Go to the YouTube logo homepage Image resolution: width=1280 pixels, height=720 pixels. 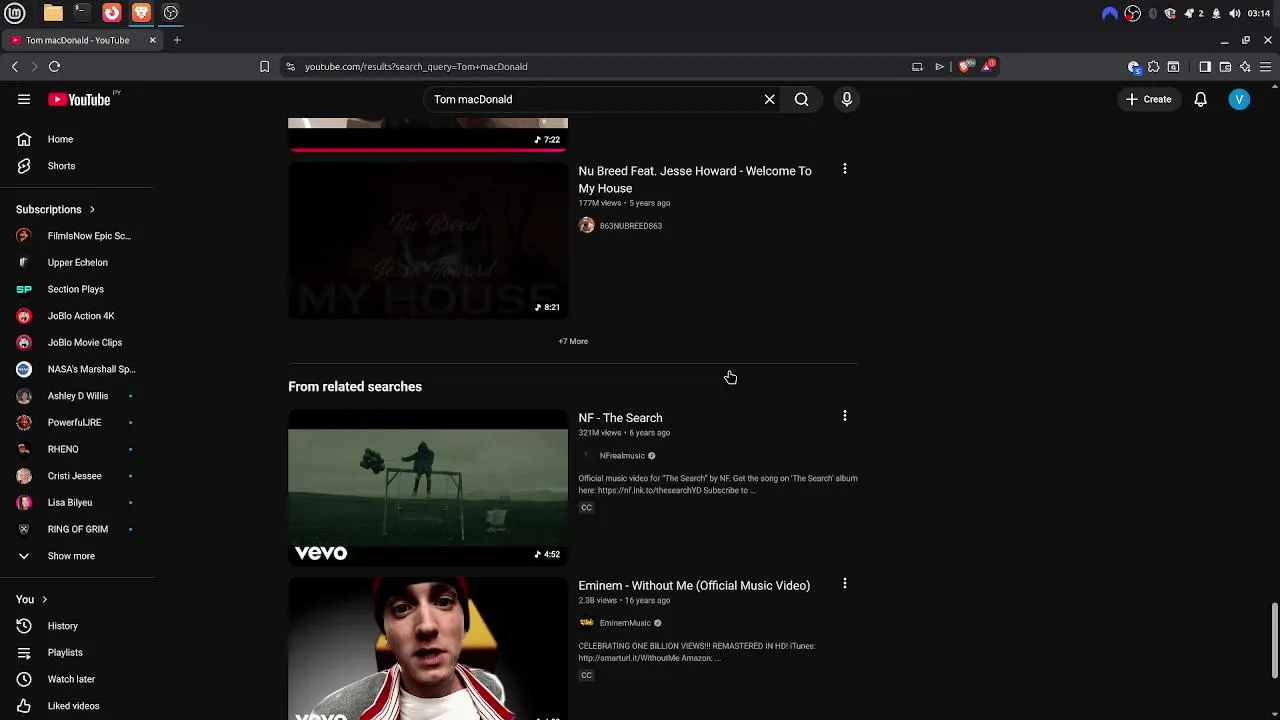79,99
